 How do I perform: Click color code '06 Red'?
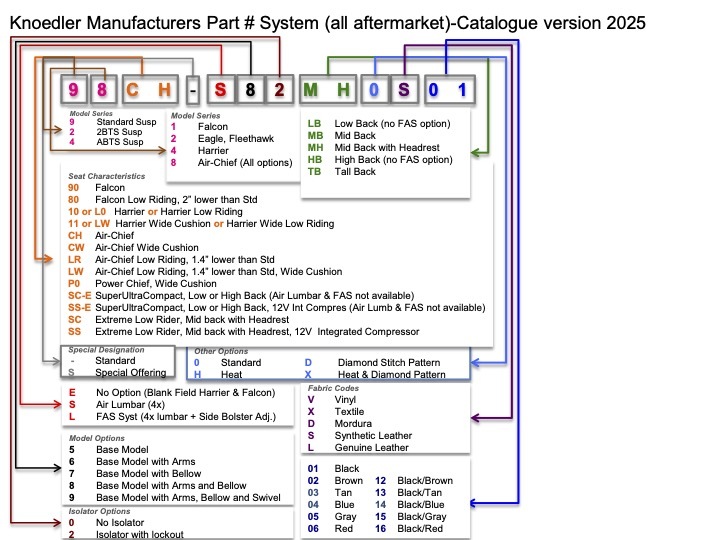coord(330,529)
